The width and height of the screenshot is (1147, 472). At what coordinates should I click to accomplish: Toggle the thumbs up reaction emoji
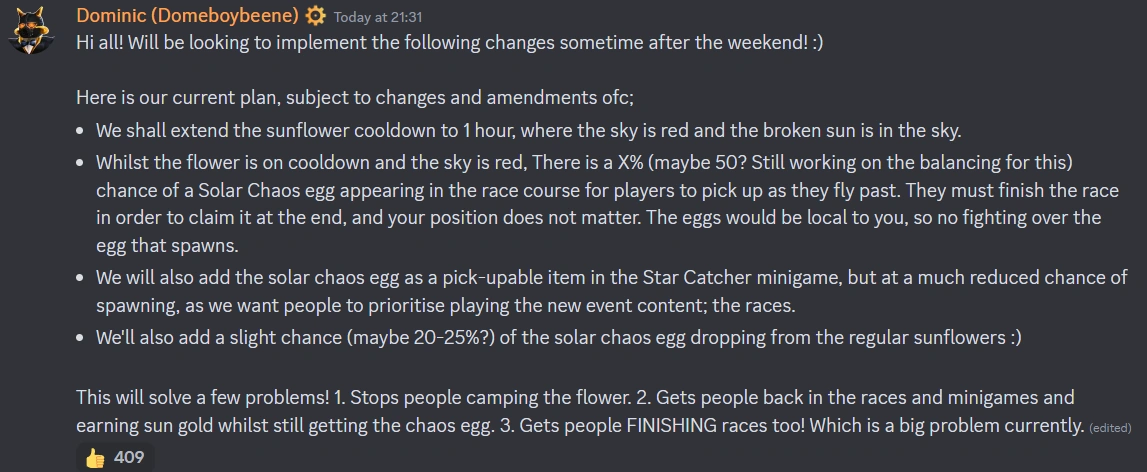pyautogui.click(x=95, y=458)
